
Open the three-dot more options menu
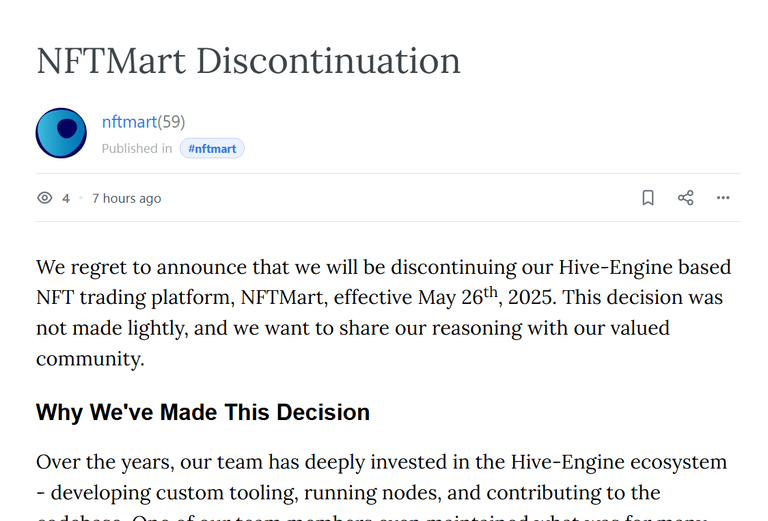pos(723,198)
